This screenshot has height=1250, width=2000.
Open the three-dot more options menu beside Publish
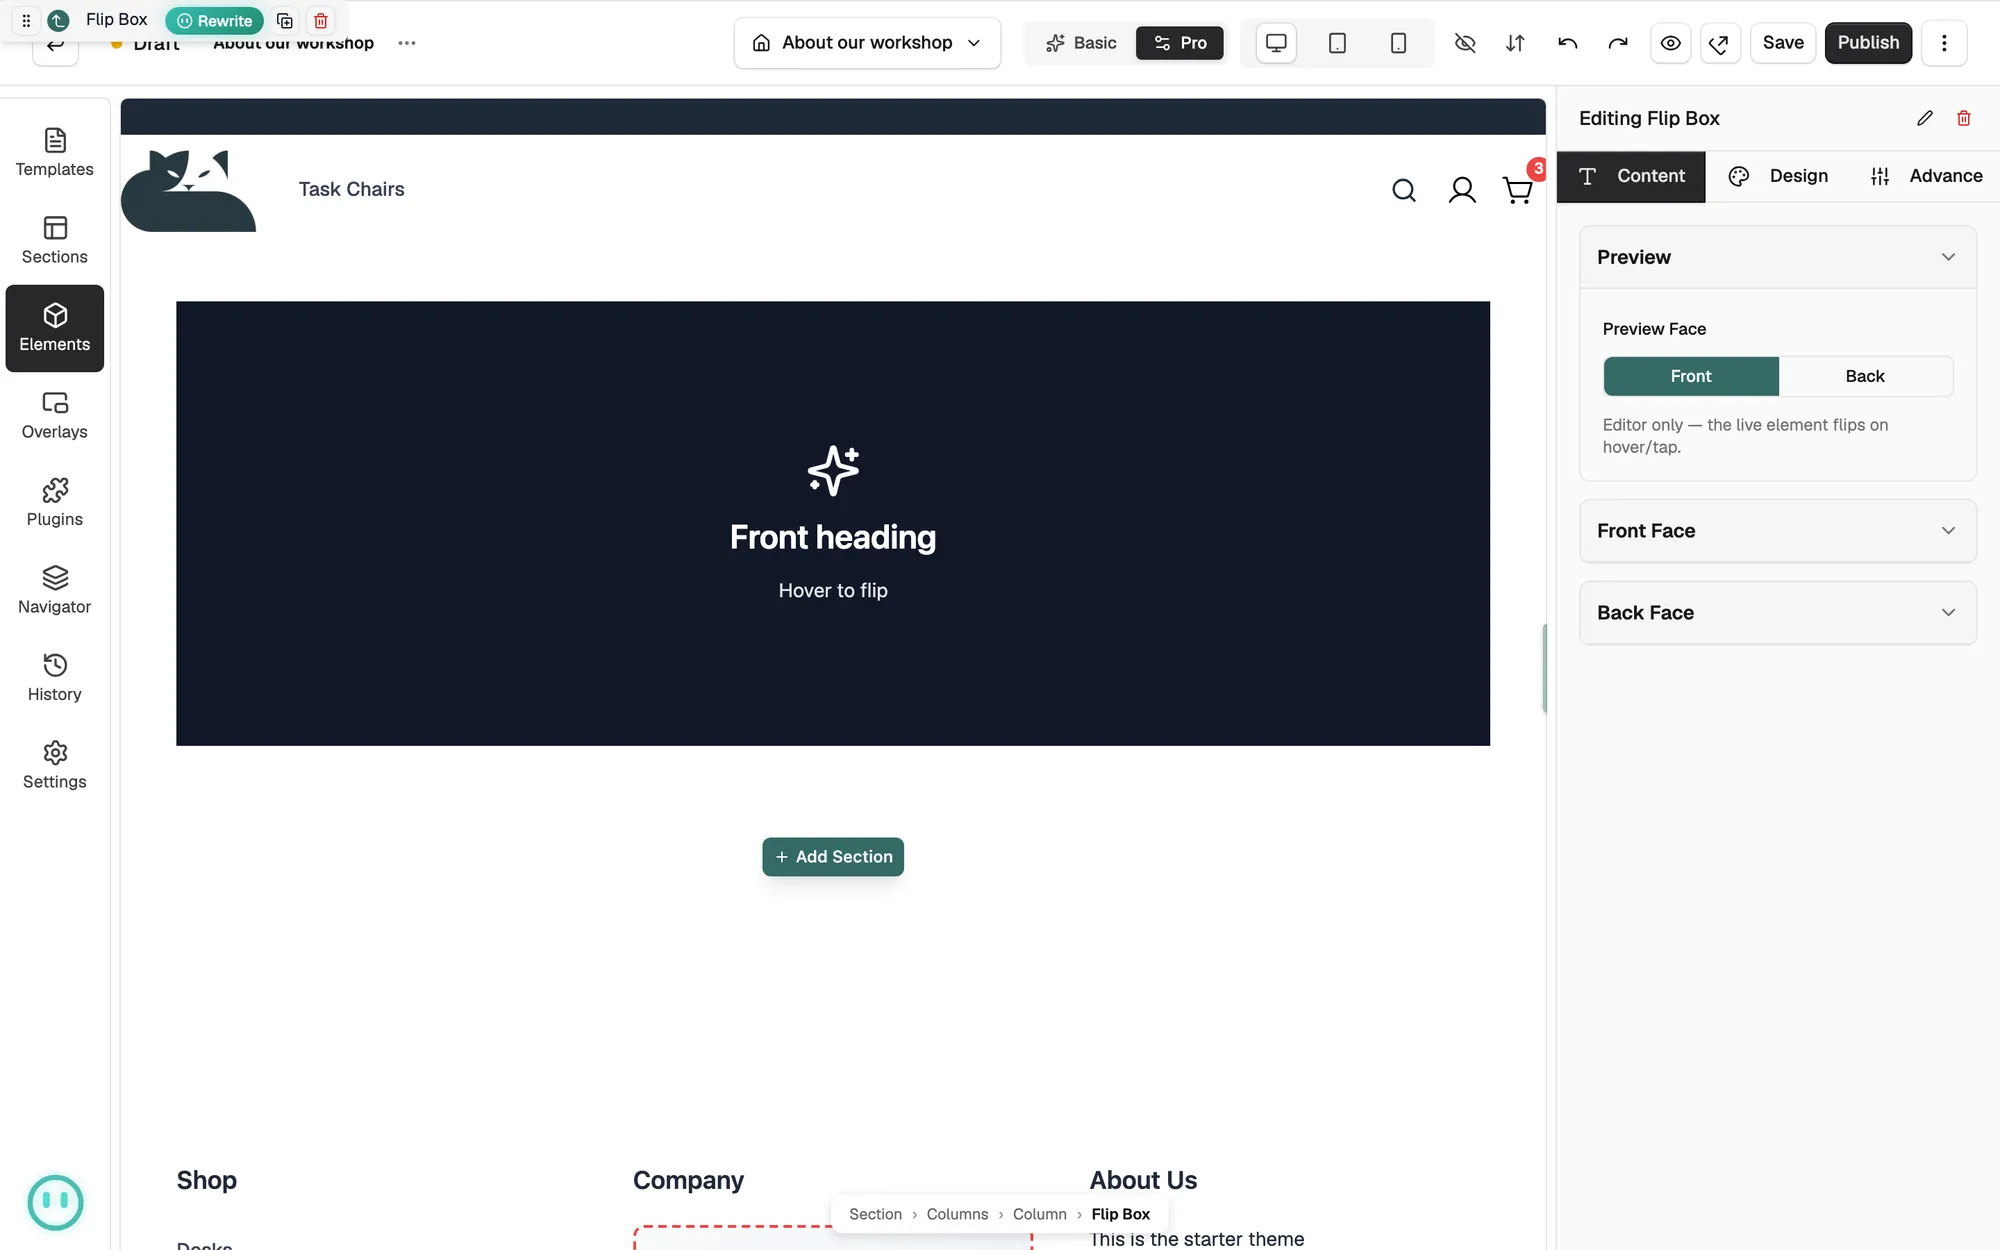[x=1944, y=43]
